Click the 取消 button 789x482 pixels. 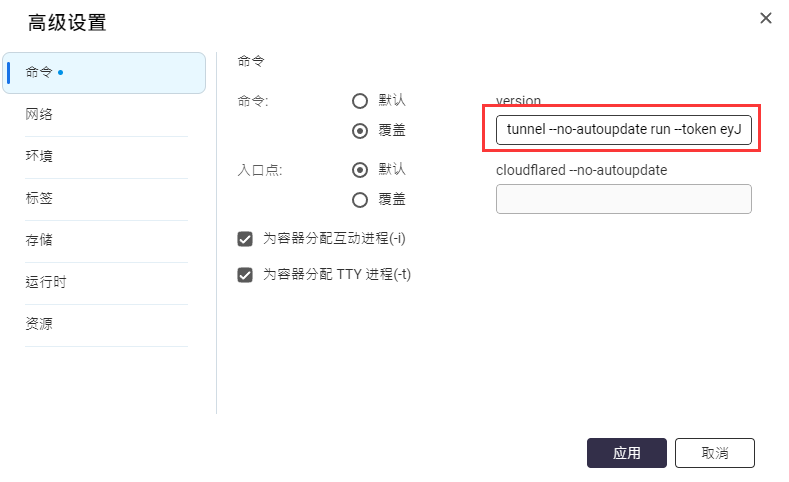715,453
